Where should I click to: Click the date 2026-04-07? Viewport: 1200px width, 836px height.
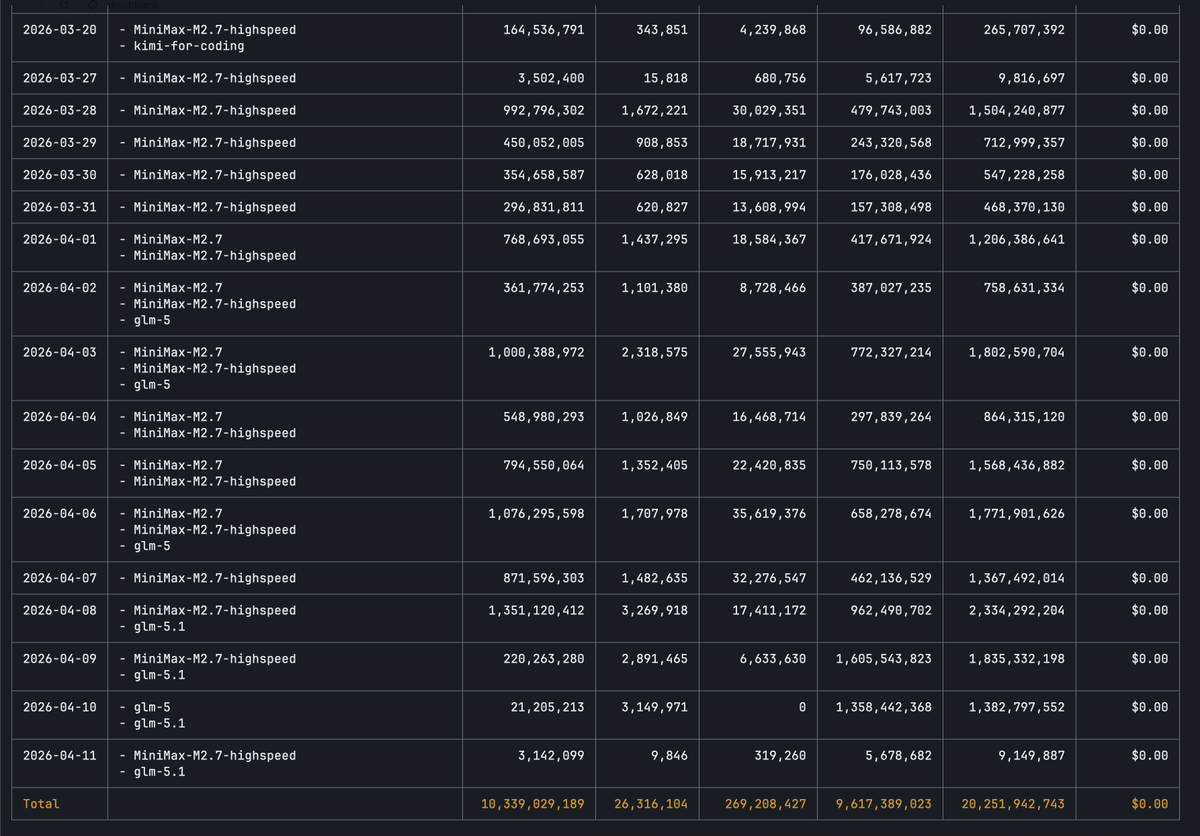pos(60,578)
